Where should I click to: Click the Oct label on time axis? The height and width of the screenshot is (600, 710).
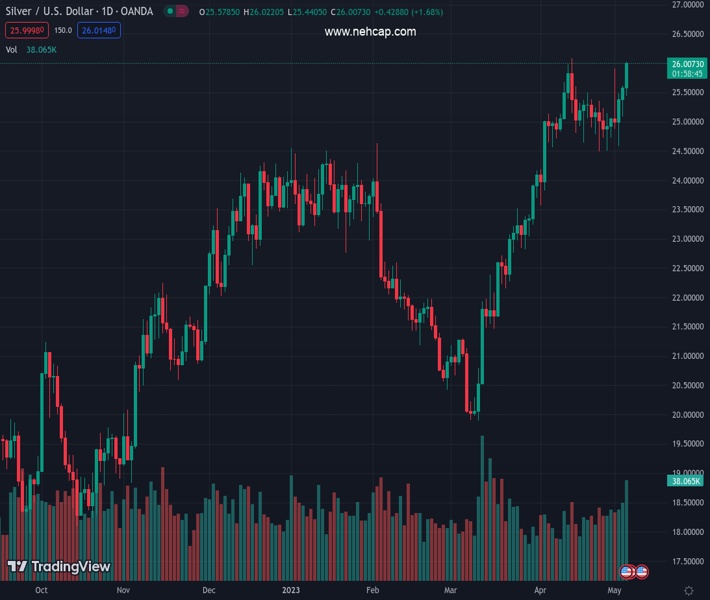tap(41, 591)
